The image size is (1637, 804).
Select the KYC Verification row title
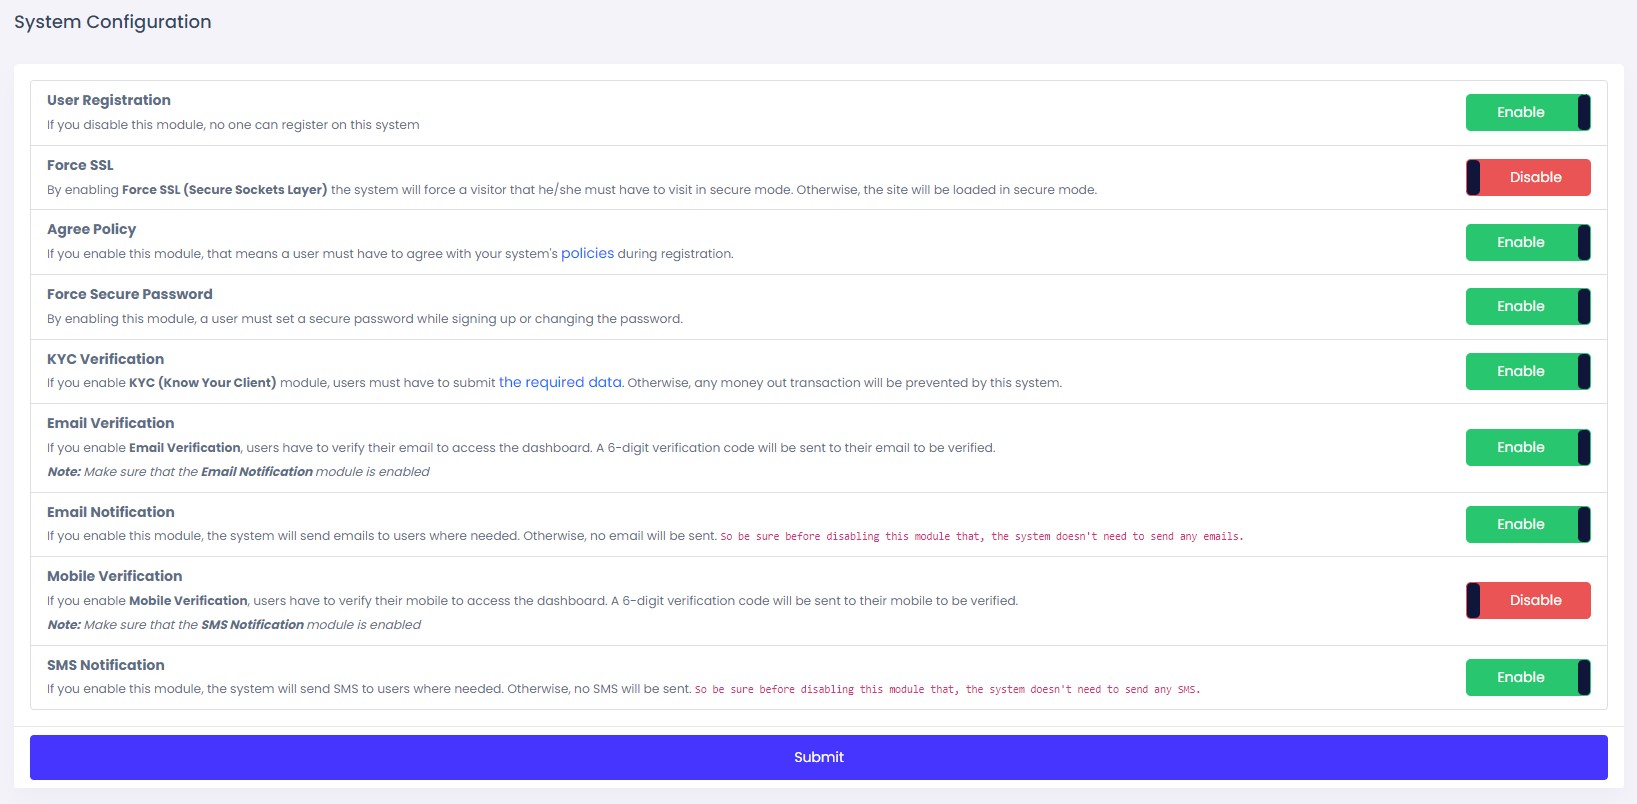coord(105,359)
